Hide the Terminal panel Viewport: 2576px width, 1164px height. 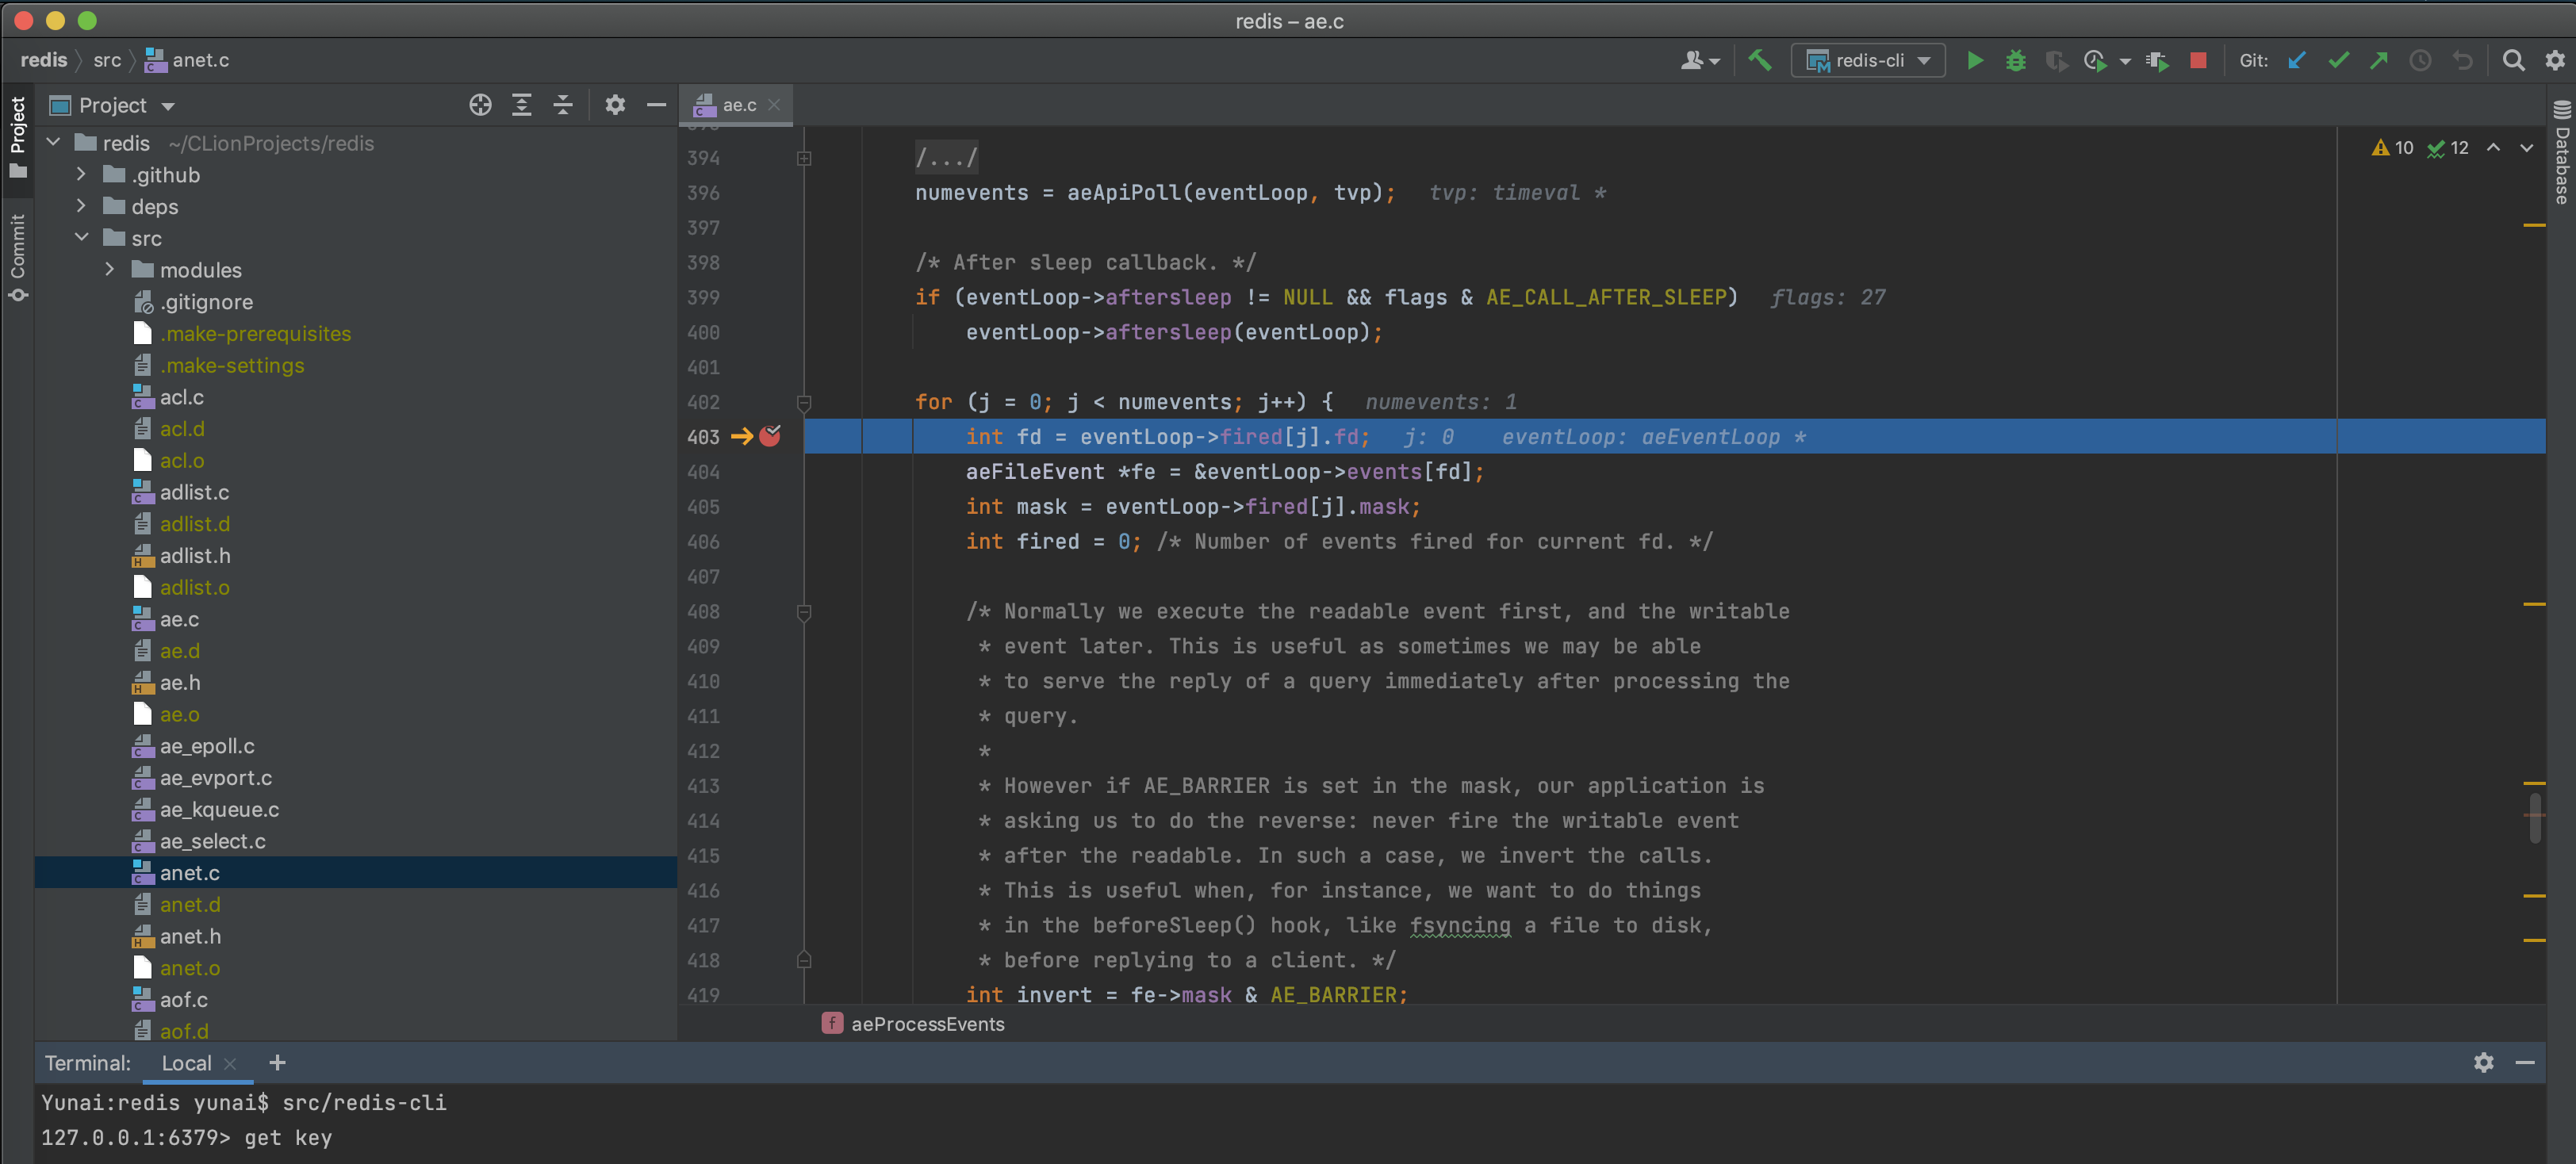tap(2524, 1062)
